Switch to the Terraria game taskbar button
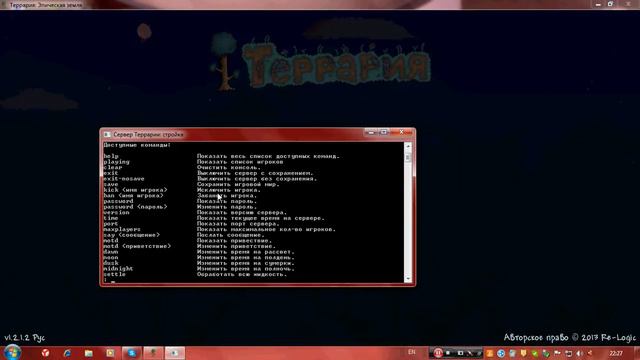 click(153, 353)
